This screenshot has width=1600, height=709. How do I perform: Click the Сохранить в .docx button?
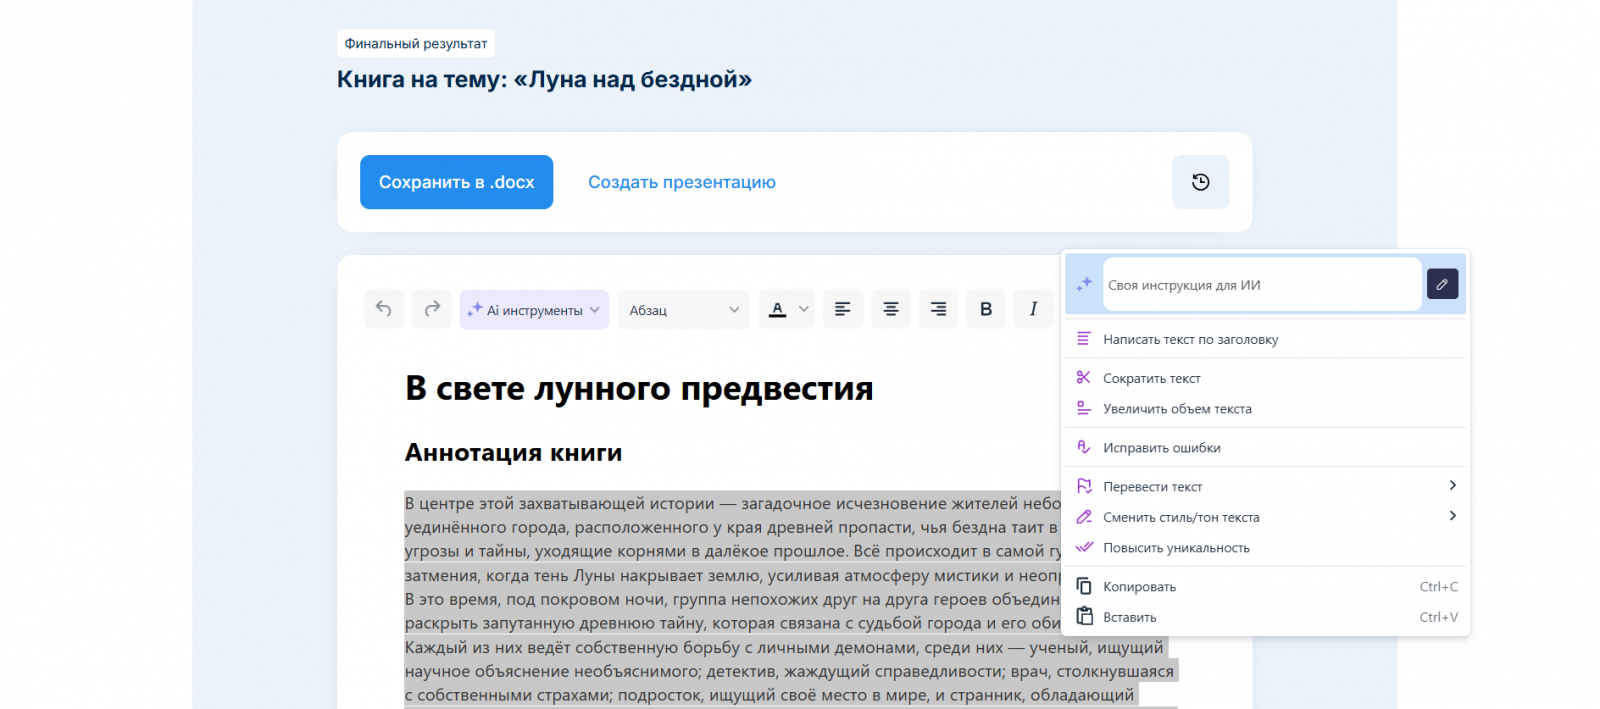(x=456, y=182)
